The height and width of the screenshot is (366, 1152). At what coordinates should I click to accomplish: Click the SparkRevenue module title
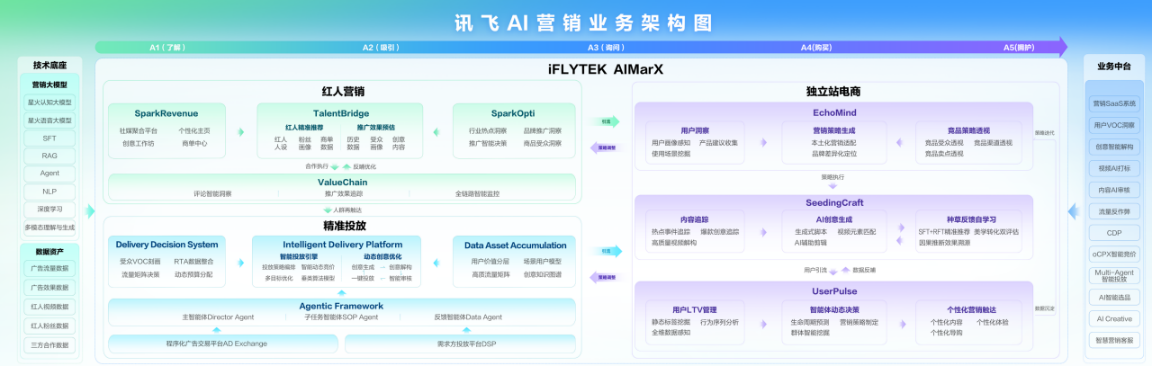(x=166, y=114)
